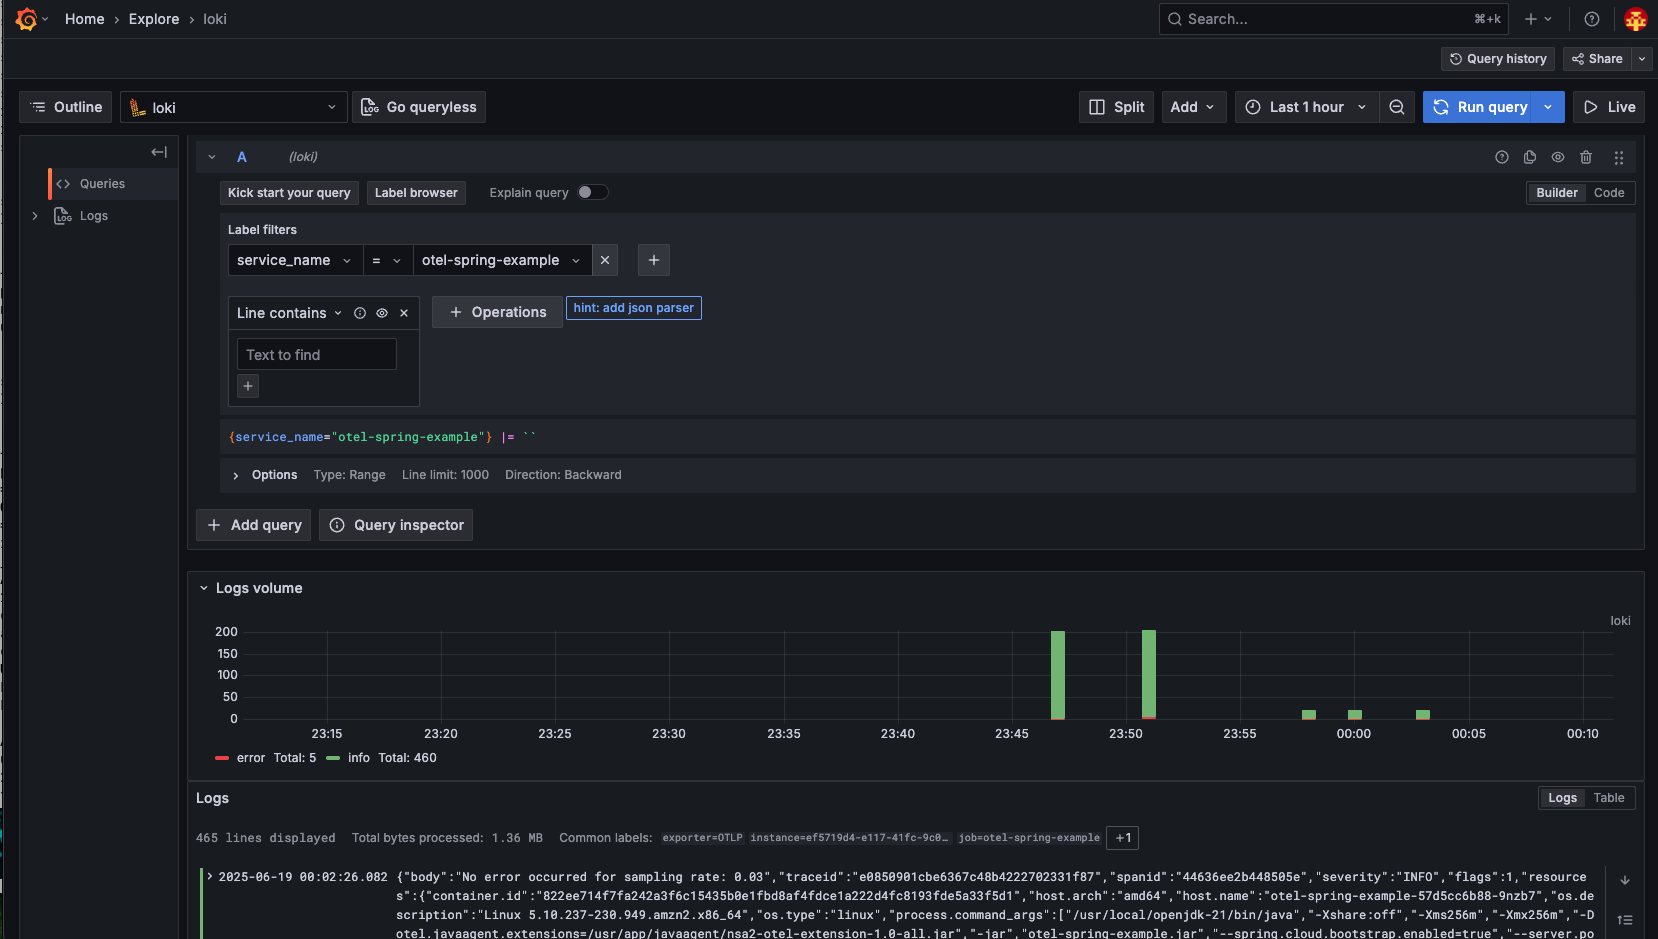Open the Add dropdown menu

(x=1194, y=107)
